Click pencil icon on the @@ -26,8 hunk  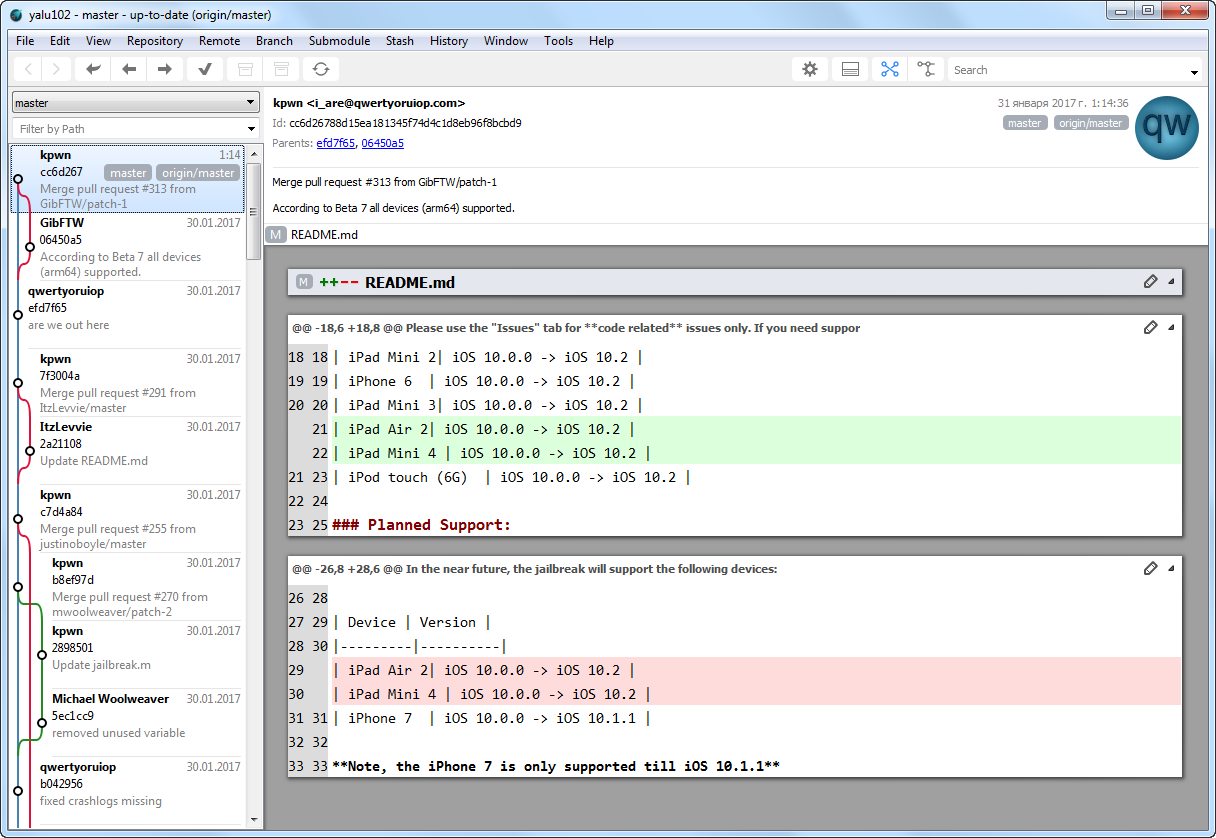click(1151, 568)
